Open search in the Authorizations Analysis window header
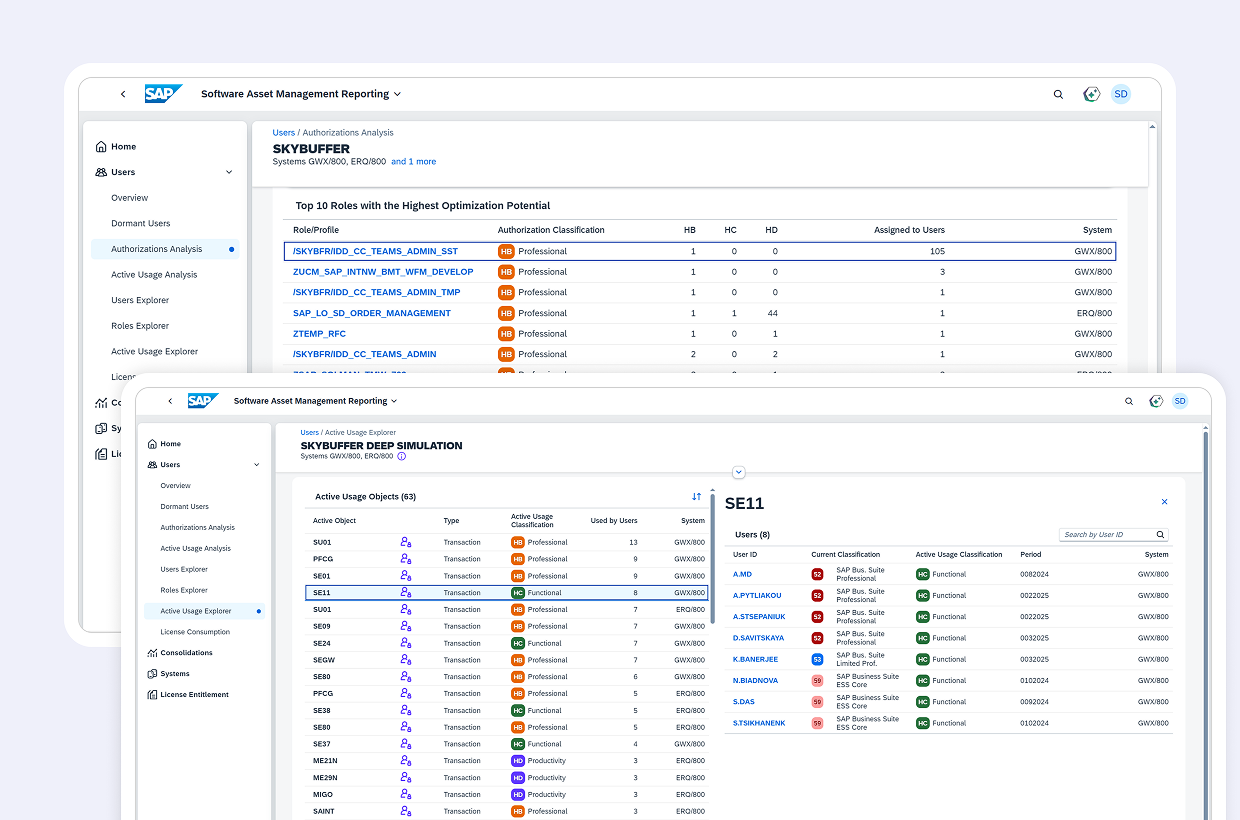Image resolution: width=1240 pixels, height=820 pixels. pos(1058,94)
